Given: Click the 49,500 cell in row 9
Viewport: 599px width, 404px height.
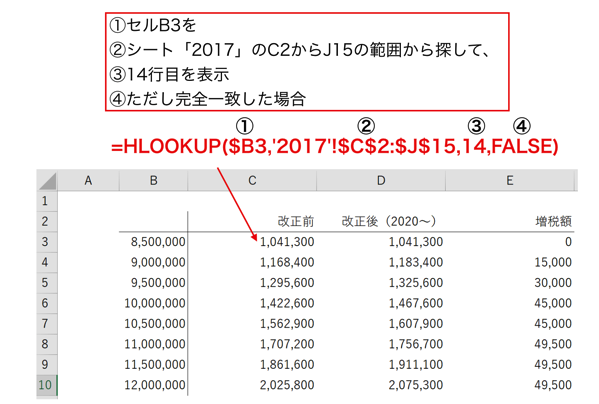Looking at the screenshot, I should click(x=510, y=365).
